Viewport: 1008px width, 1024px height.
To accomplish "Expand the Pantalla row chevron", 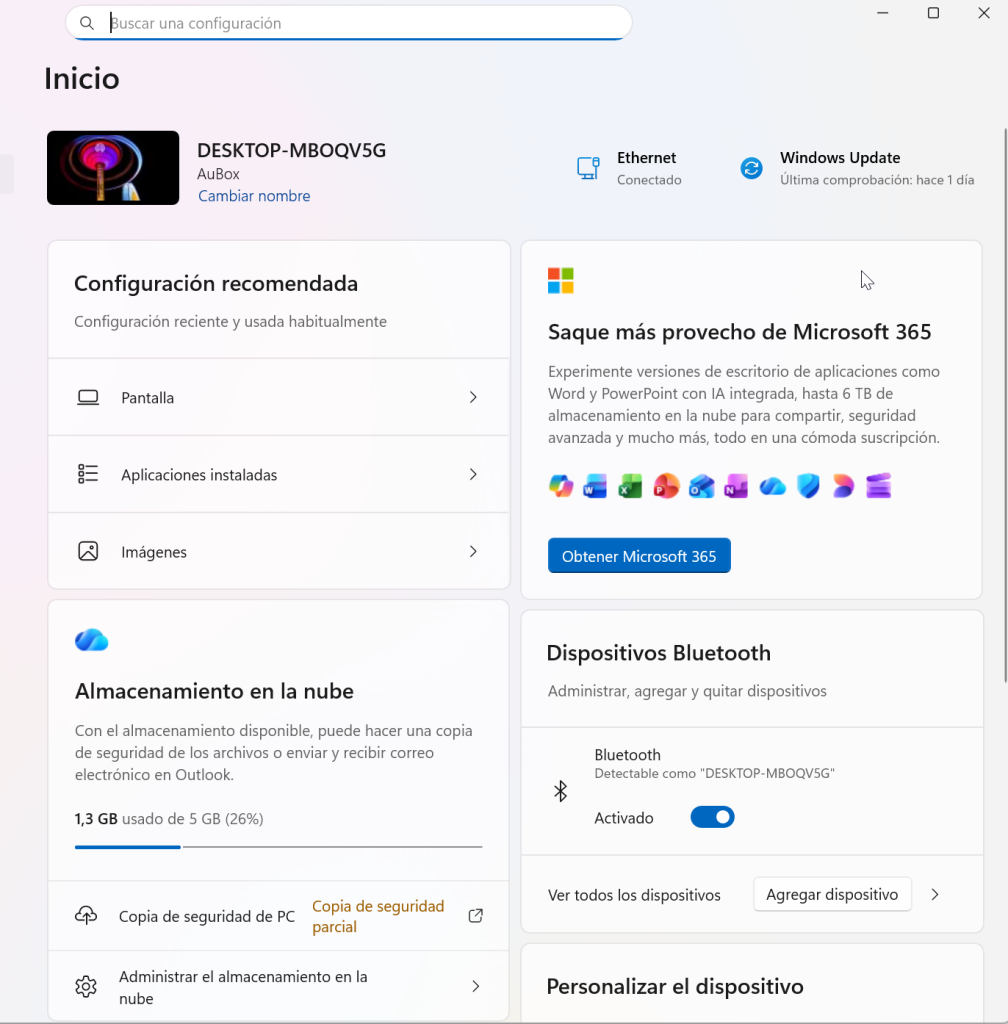I will 473,397.
